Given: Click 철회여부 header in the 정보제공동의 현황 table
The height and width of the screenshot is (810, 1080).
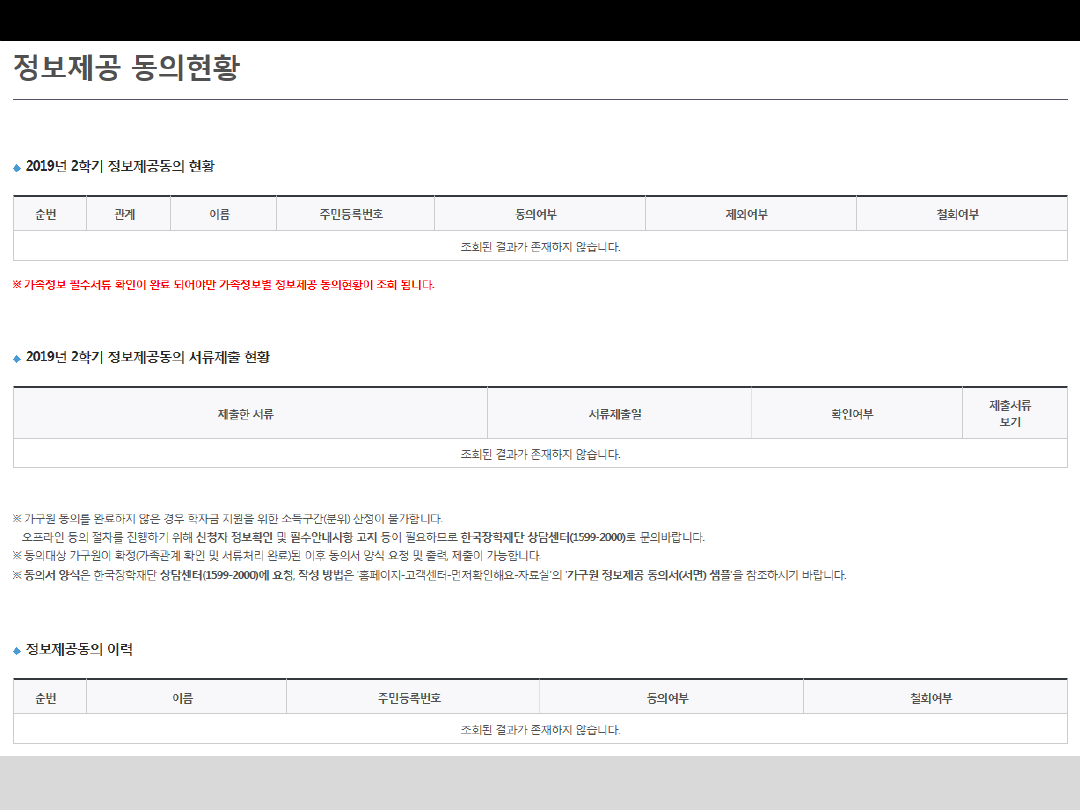Looking at the screenshot, I should point(957,215).
